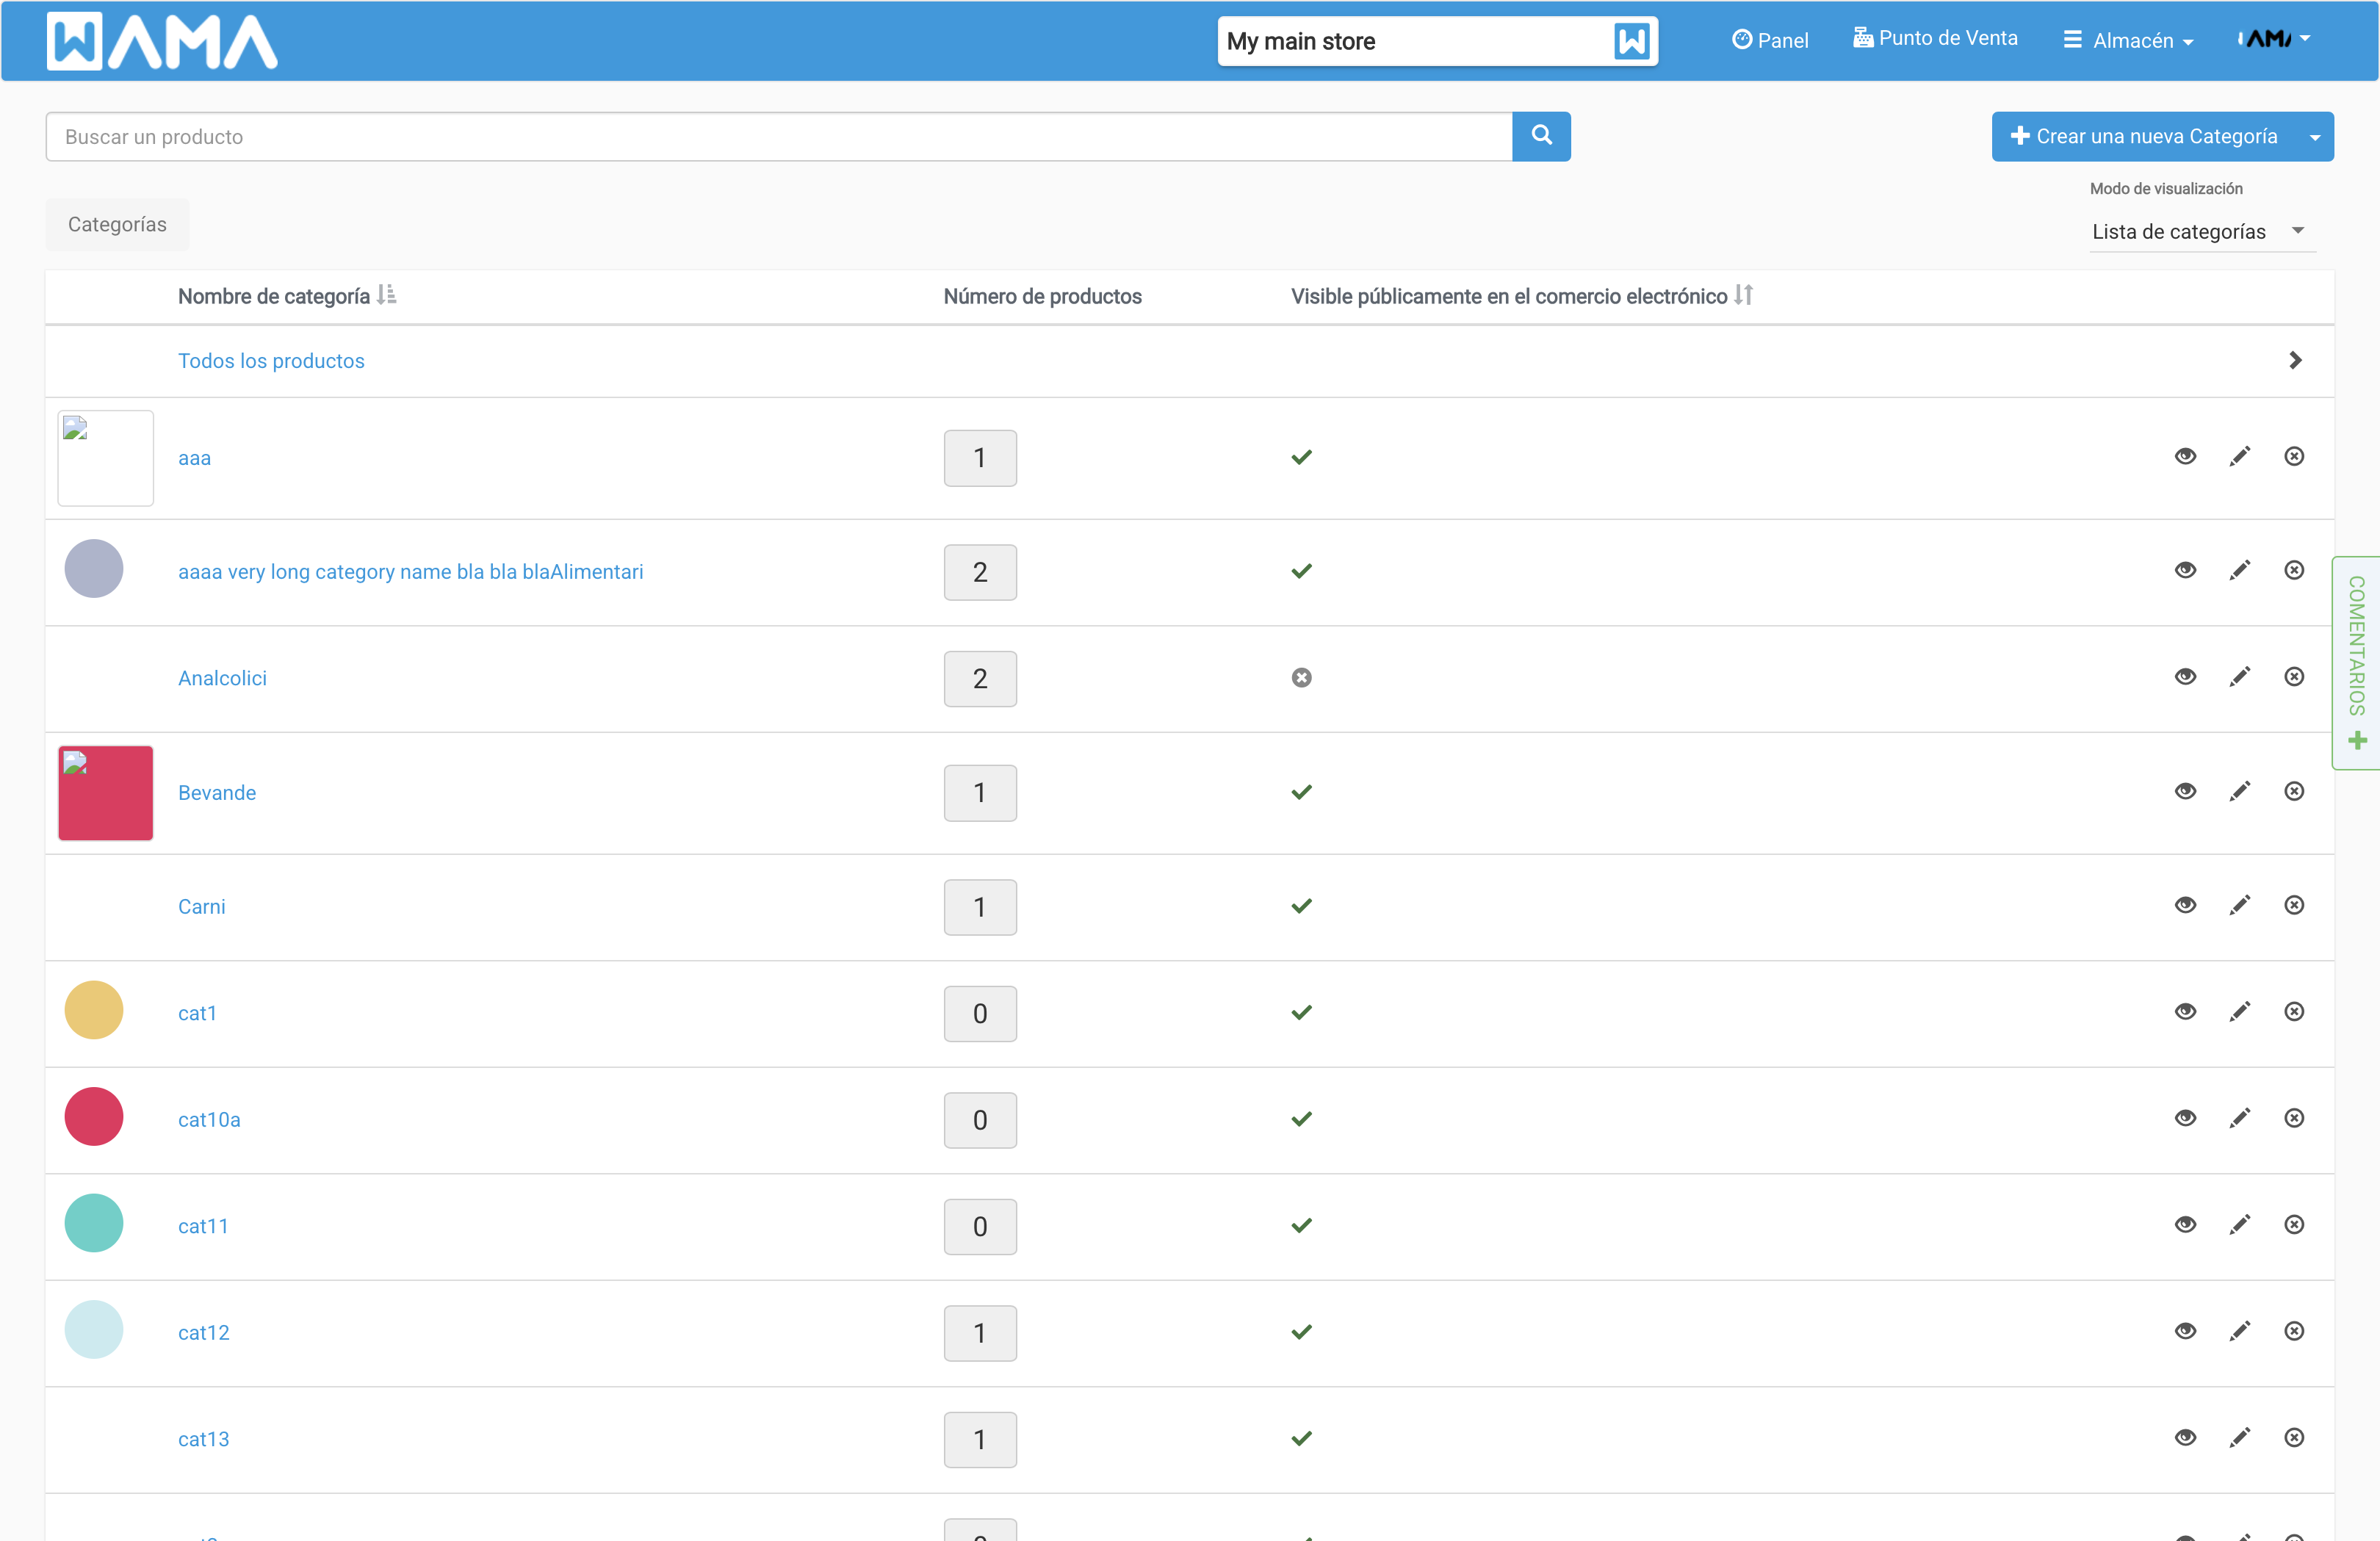
Task: Open the Almacén dropdown menu
Action: (2128, 40)
